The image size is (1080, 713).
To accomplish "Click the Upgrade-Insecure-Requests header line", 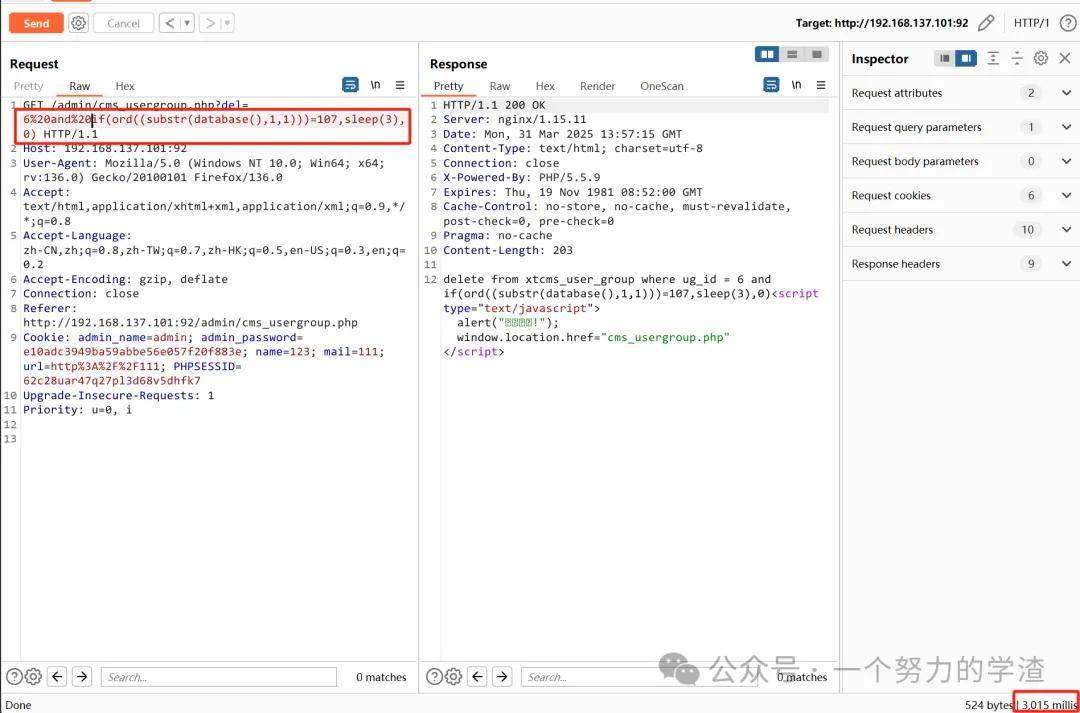I will 118,395.
